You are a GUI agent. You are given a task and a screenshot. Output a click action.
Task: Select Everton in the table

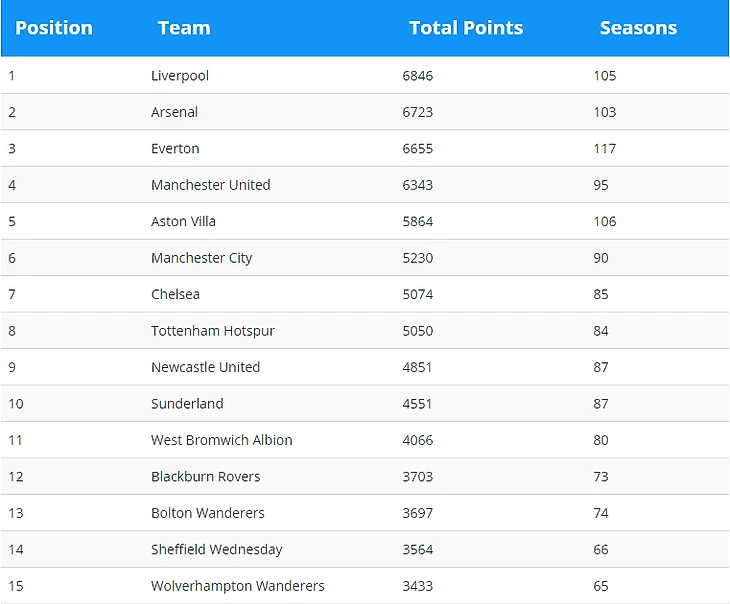click(x=175, y=149)
